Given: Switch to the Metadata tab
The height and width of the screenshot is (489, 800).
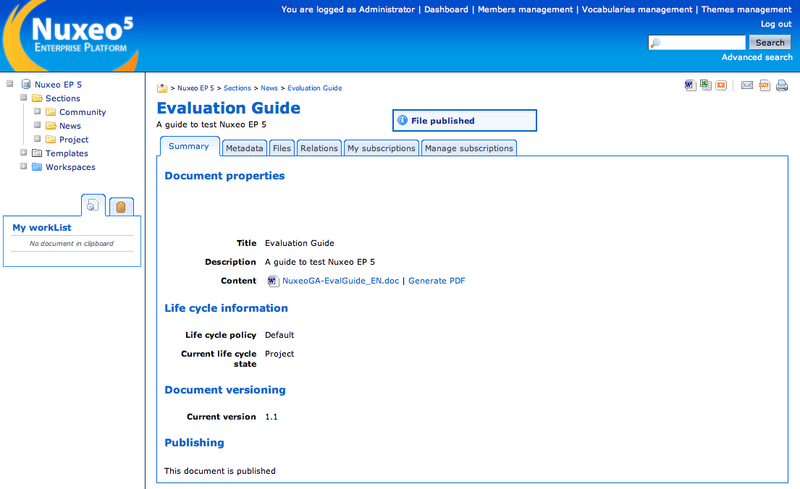Looking at the screenshot, I should [244, 148].
